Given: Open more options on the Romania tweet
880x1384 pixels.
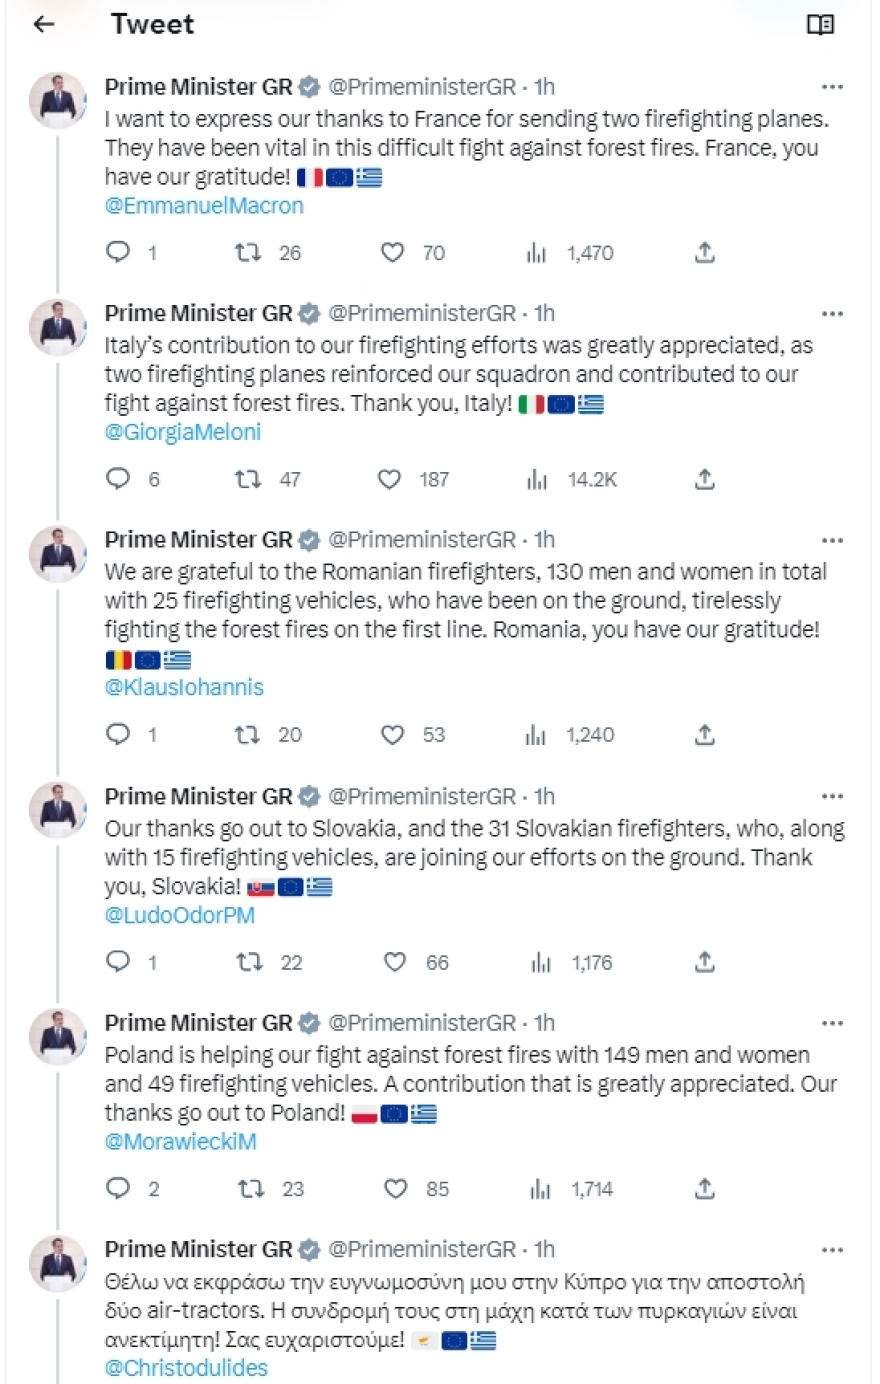Looking at the screenshot, I should (x=832, y=539).
